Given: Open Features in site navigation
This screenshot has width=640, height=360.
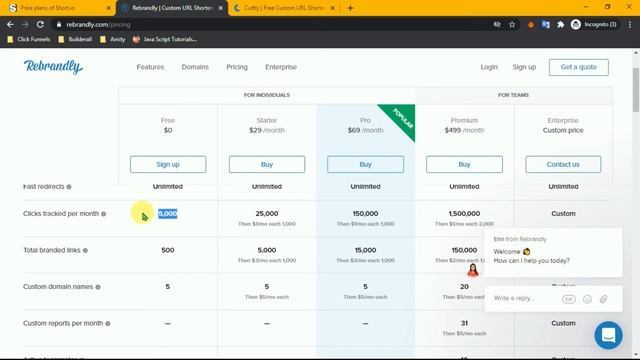Looking at the screenshot, I should click(150, 67).
